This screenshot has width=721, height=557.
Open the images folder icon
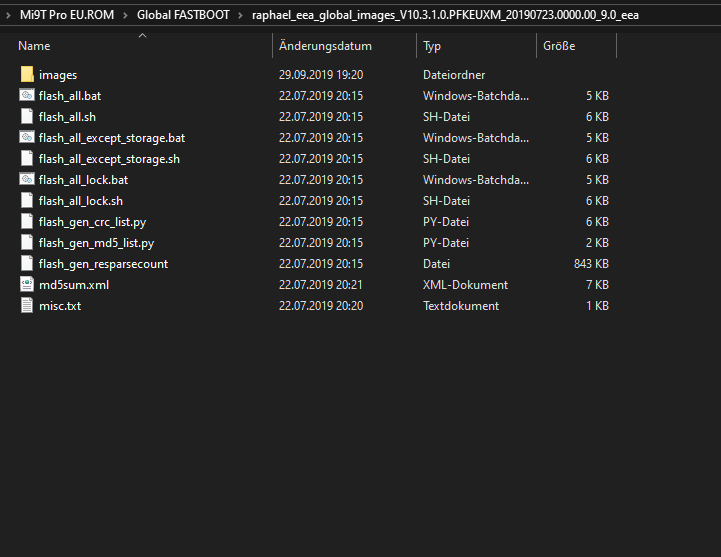coord(27,75)
